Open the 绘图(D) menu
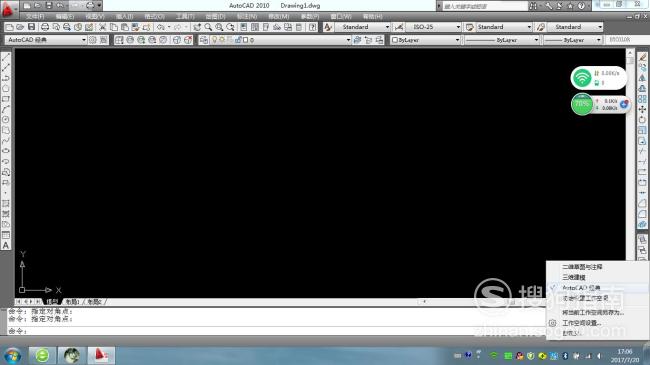650x365 pixels. [x=215, y=16]
